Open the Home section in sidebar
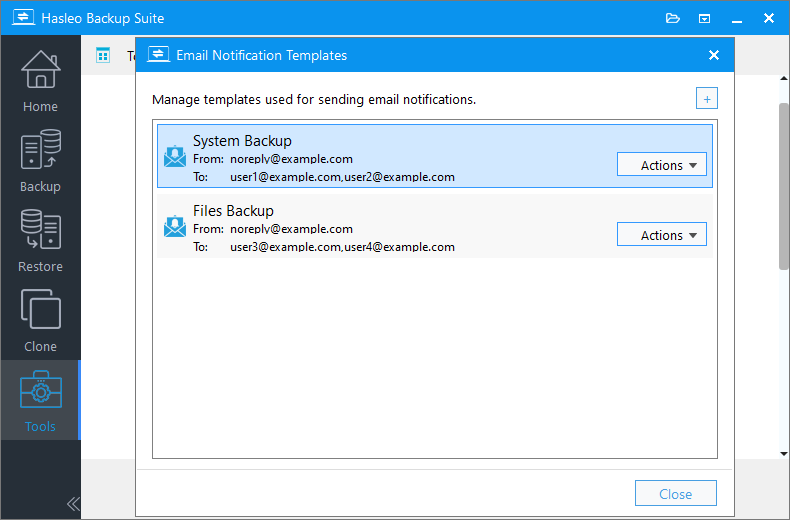Viewport: 790px width, 520px height. [x=40, y=81]
